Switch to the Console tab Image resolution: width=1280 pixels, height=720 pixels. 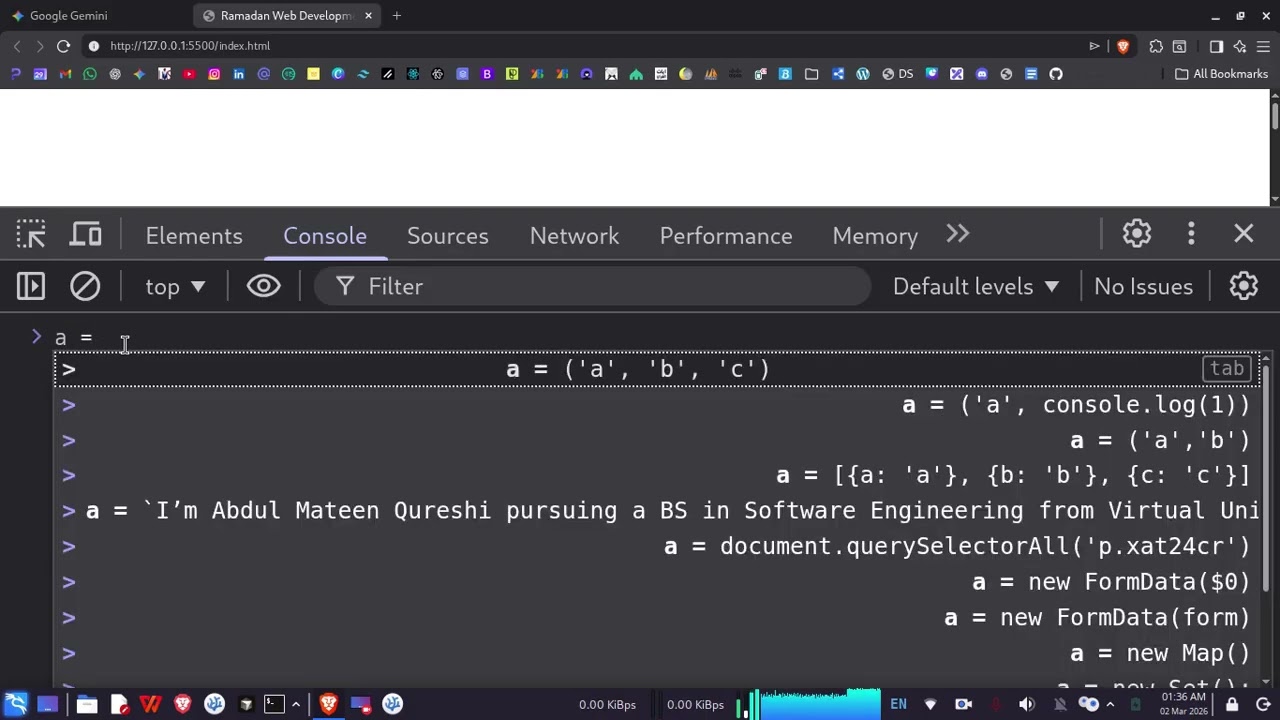[325, 236]
